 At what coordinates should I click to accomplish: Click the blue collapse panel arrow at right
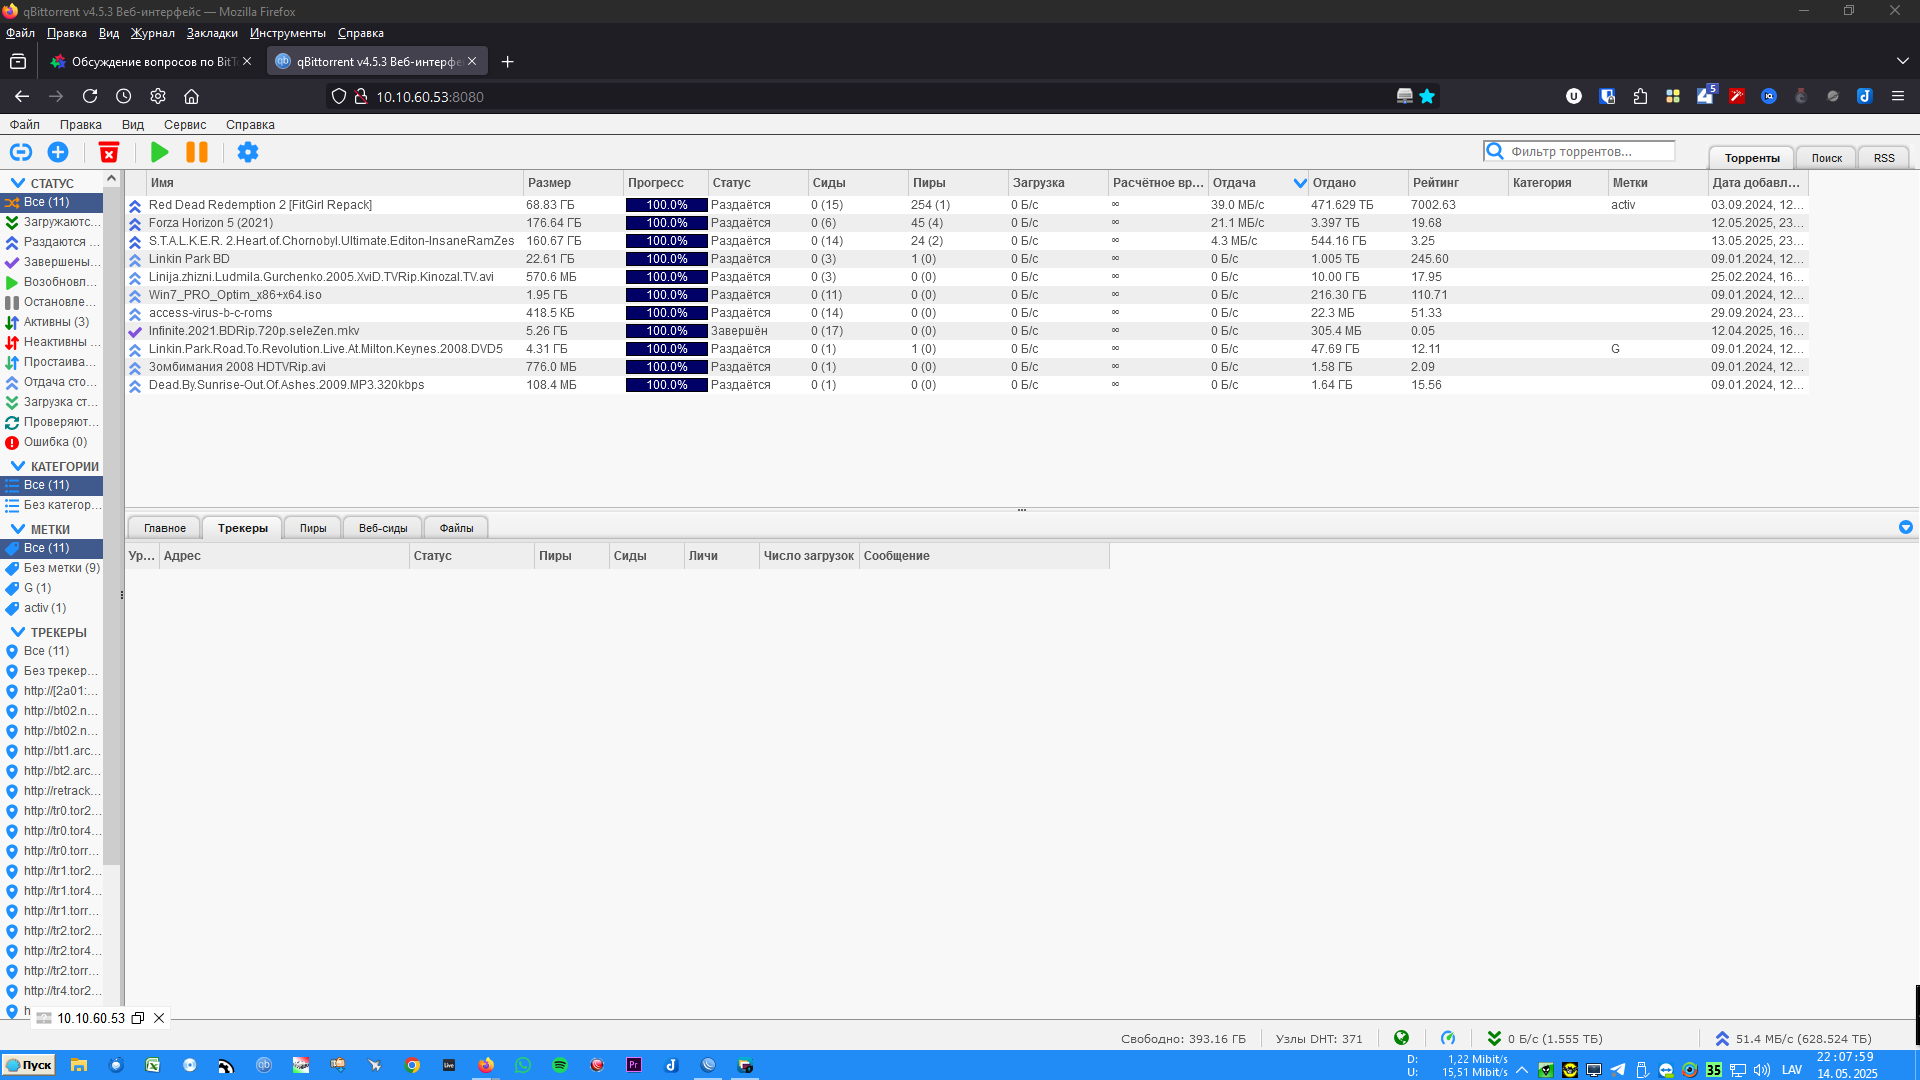(x=1906, y=527)
